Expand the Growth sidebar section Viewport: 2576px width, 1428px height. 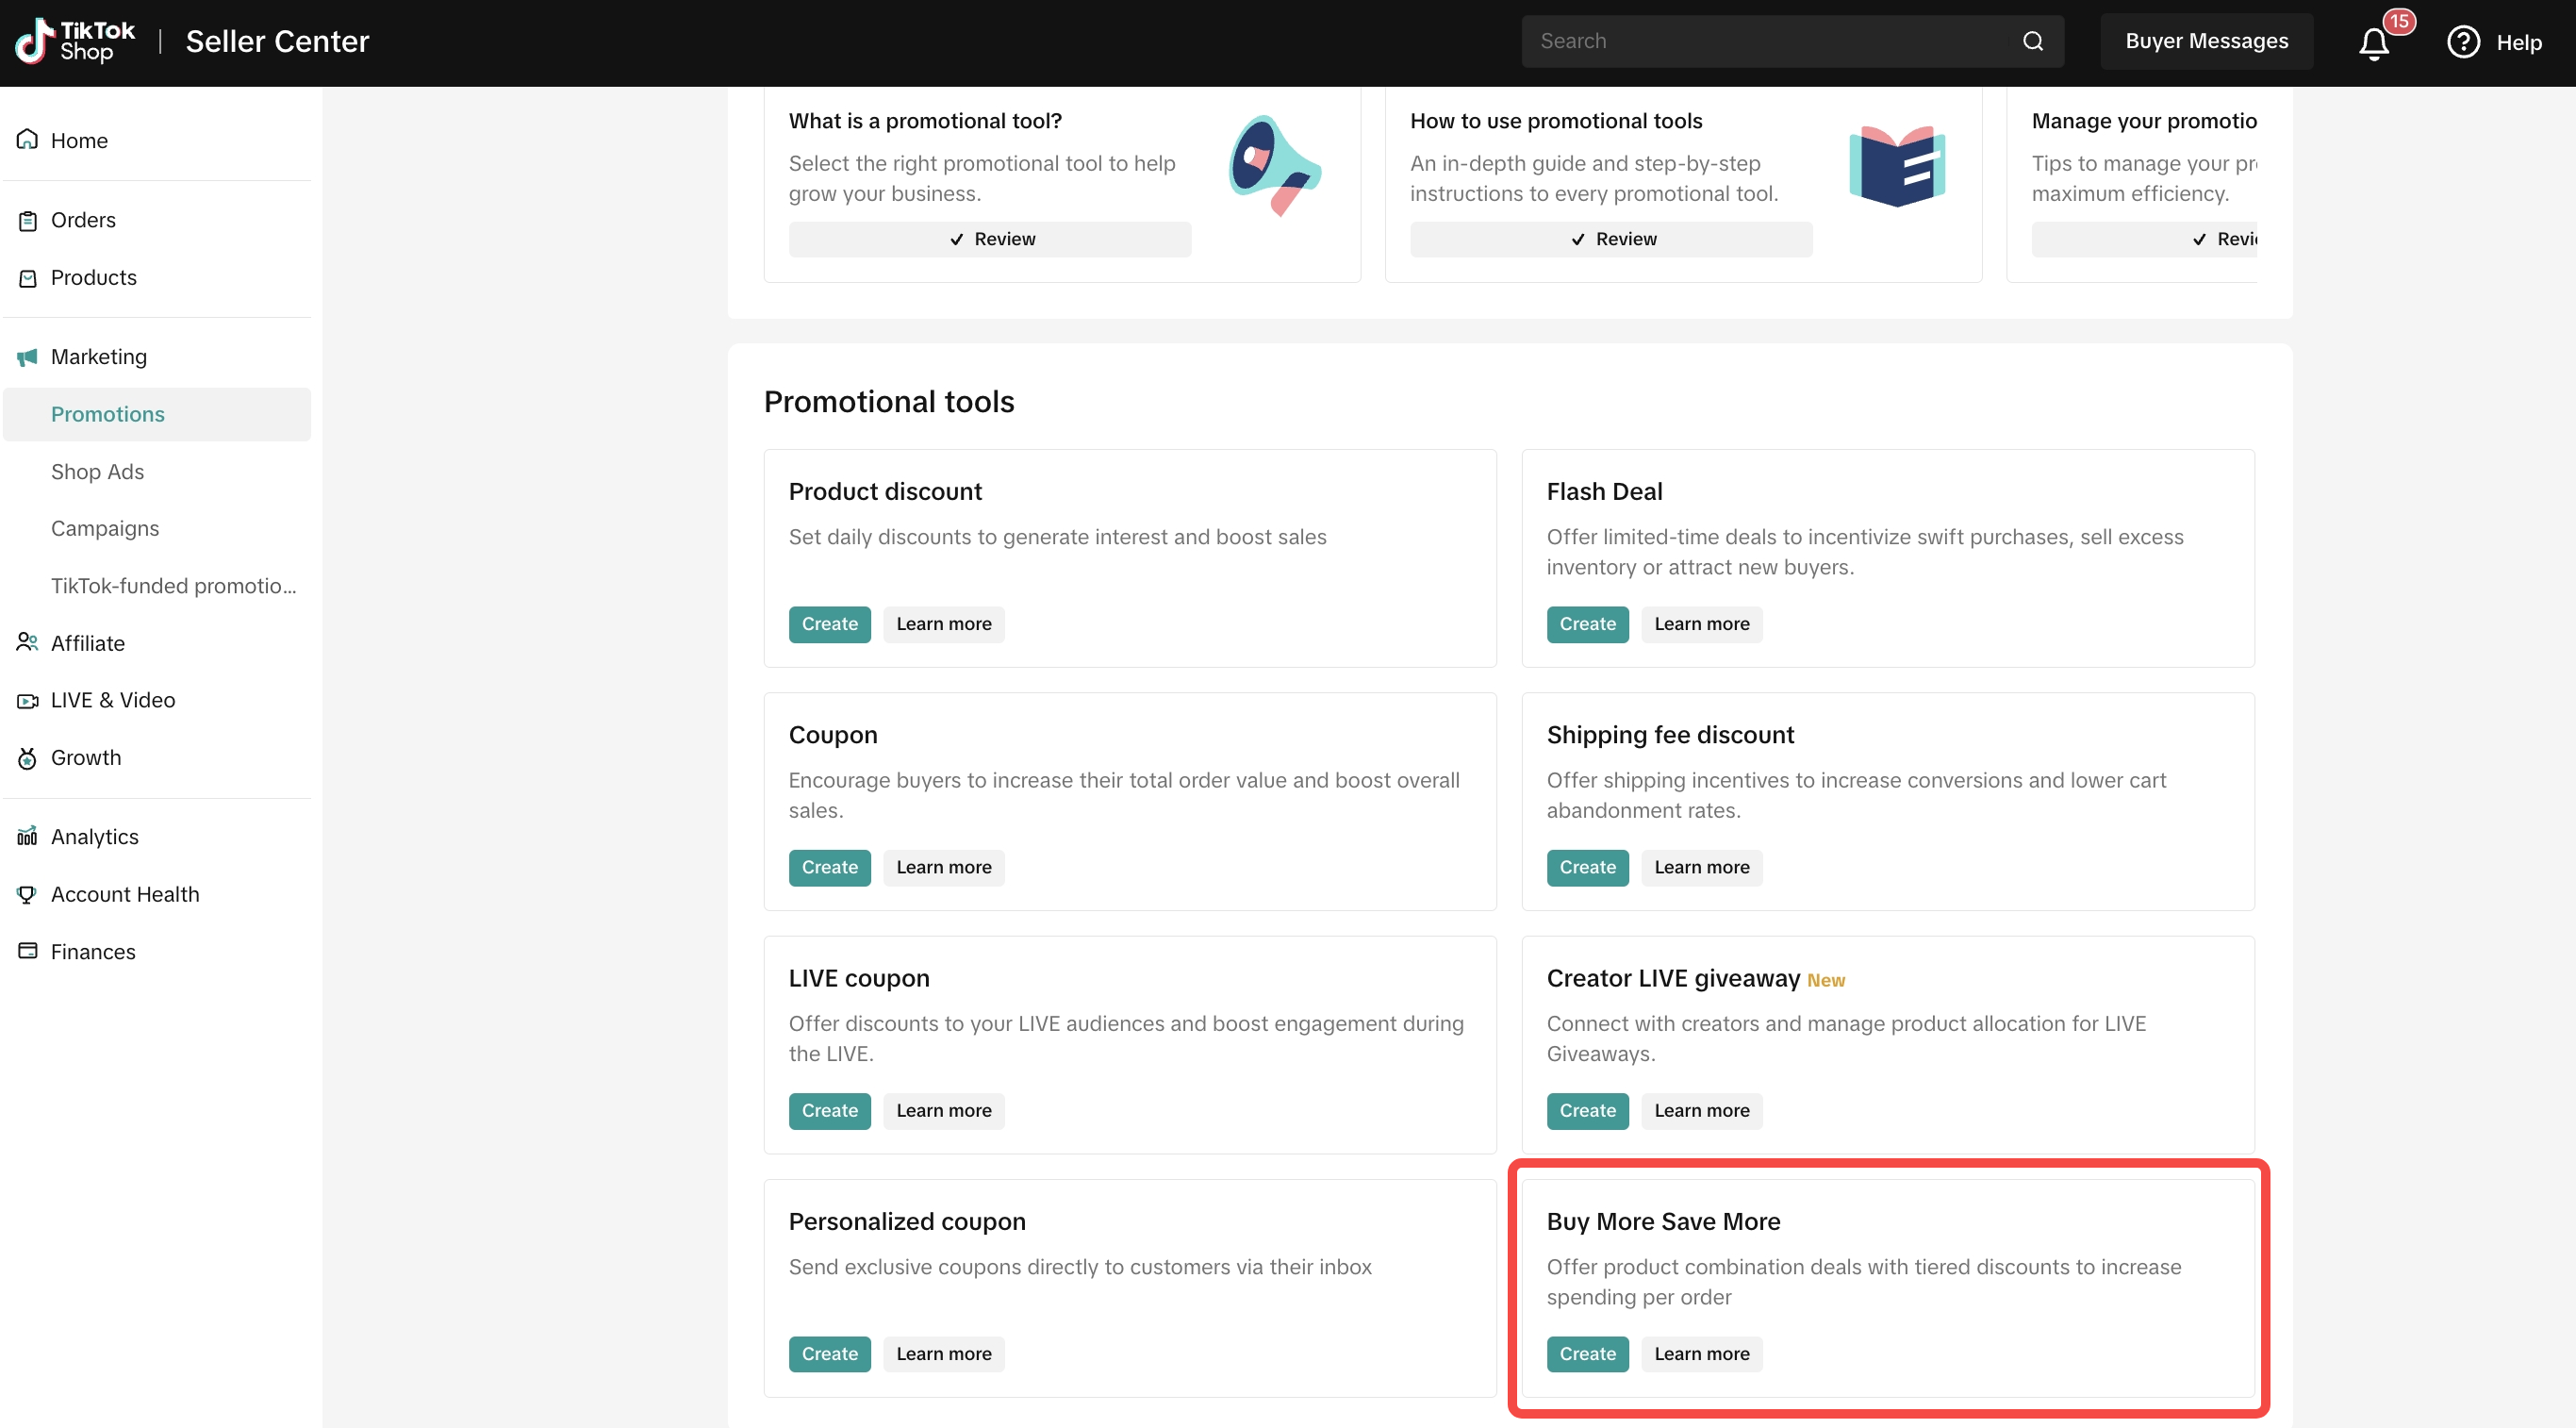(x=86, y=757)
